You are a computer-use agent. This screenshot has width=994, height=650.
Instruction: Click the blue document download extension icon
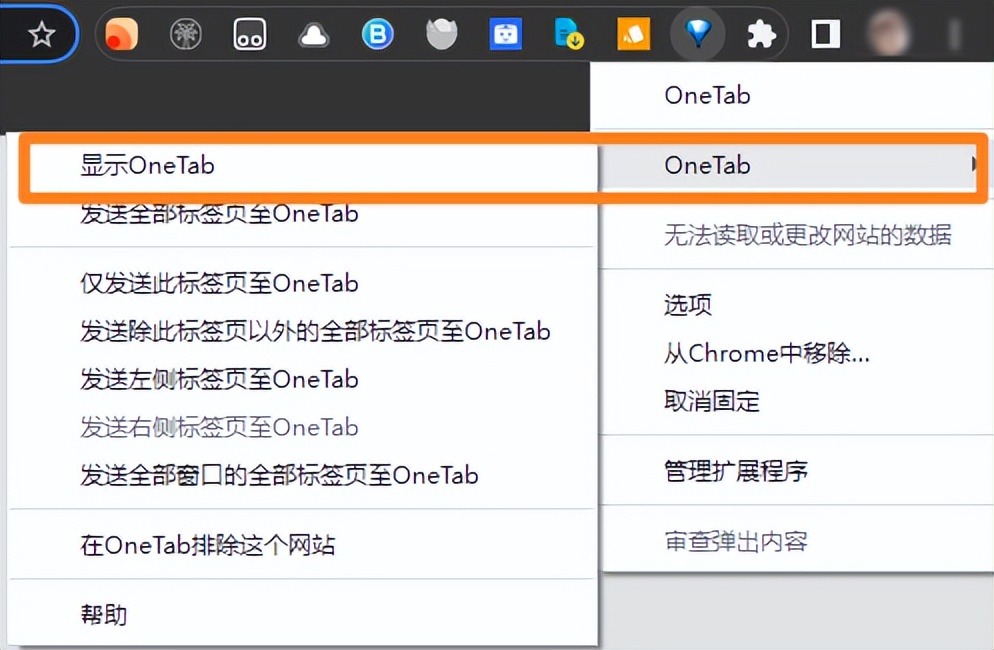tap(569, 34)
